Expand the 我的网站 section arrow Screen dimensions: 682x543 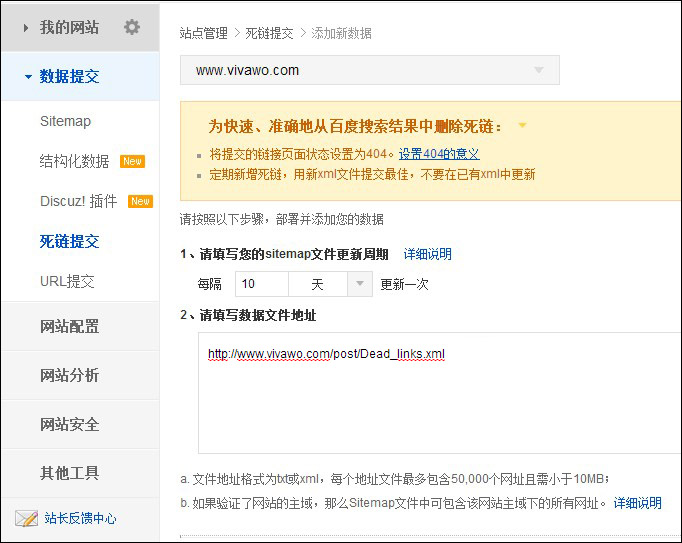(x=26, y=28)
